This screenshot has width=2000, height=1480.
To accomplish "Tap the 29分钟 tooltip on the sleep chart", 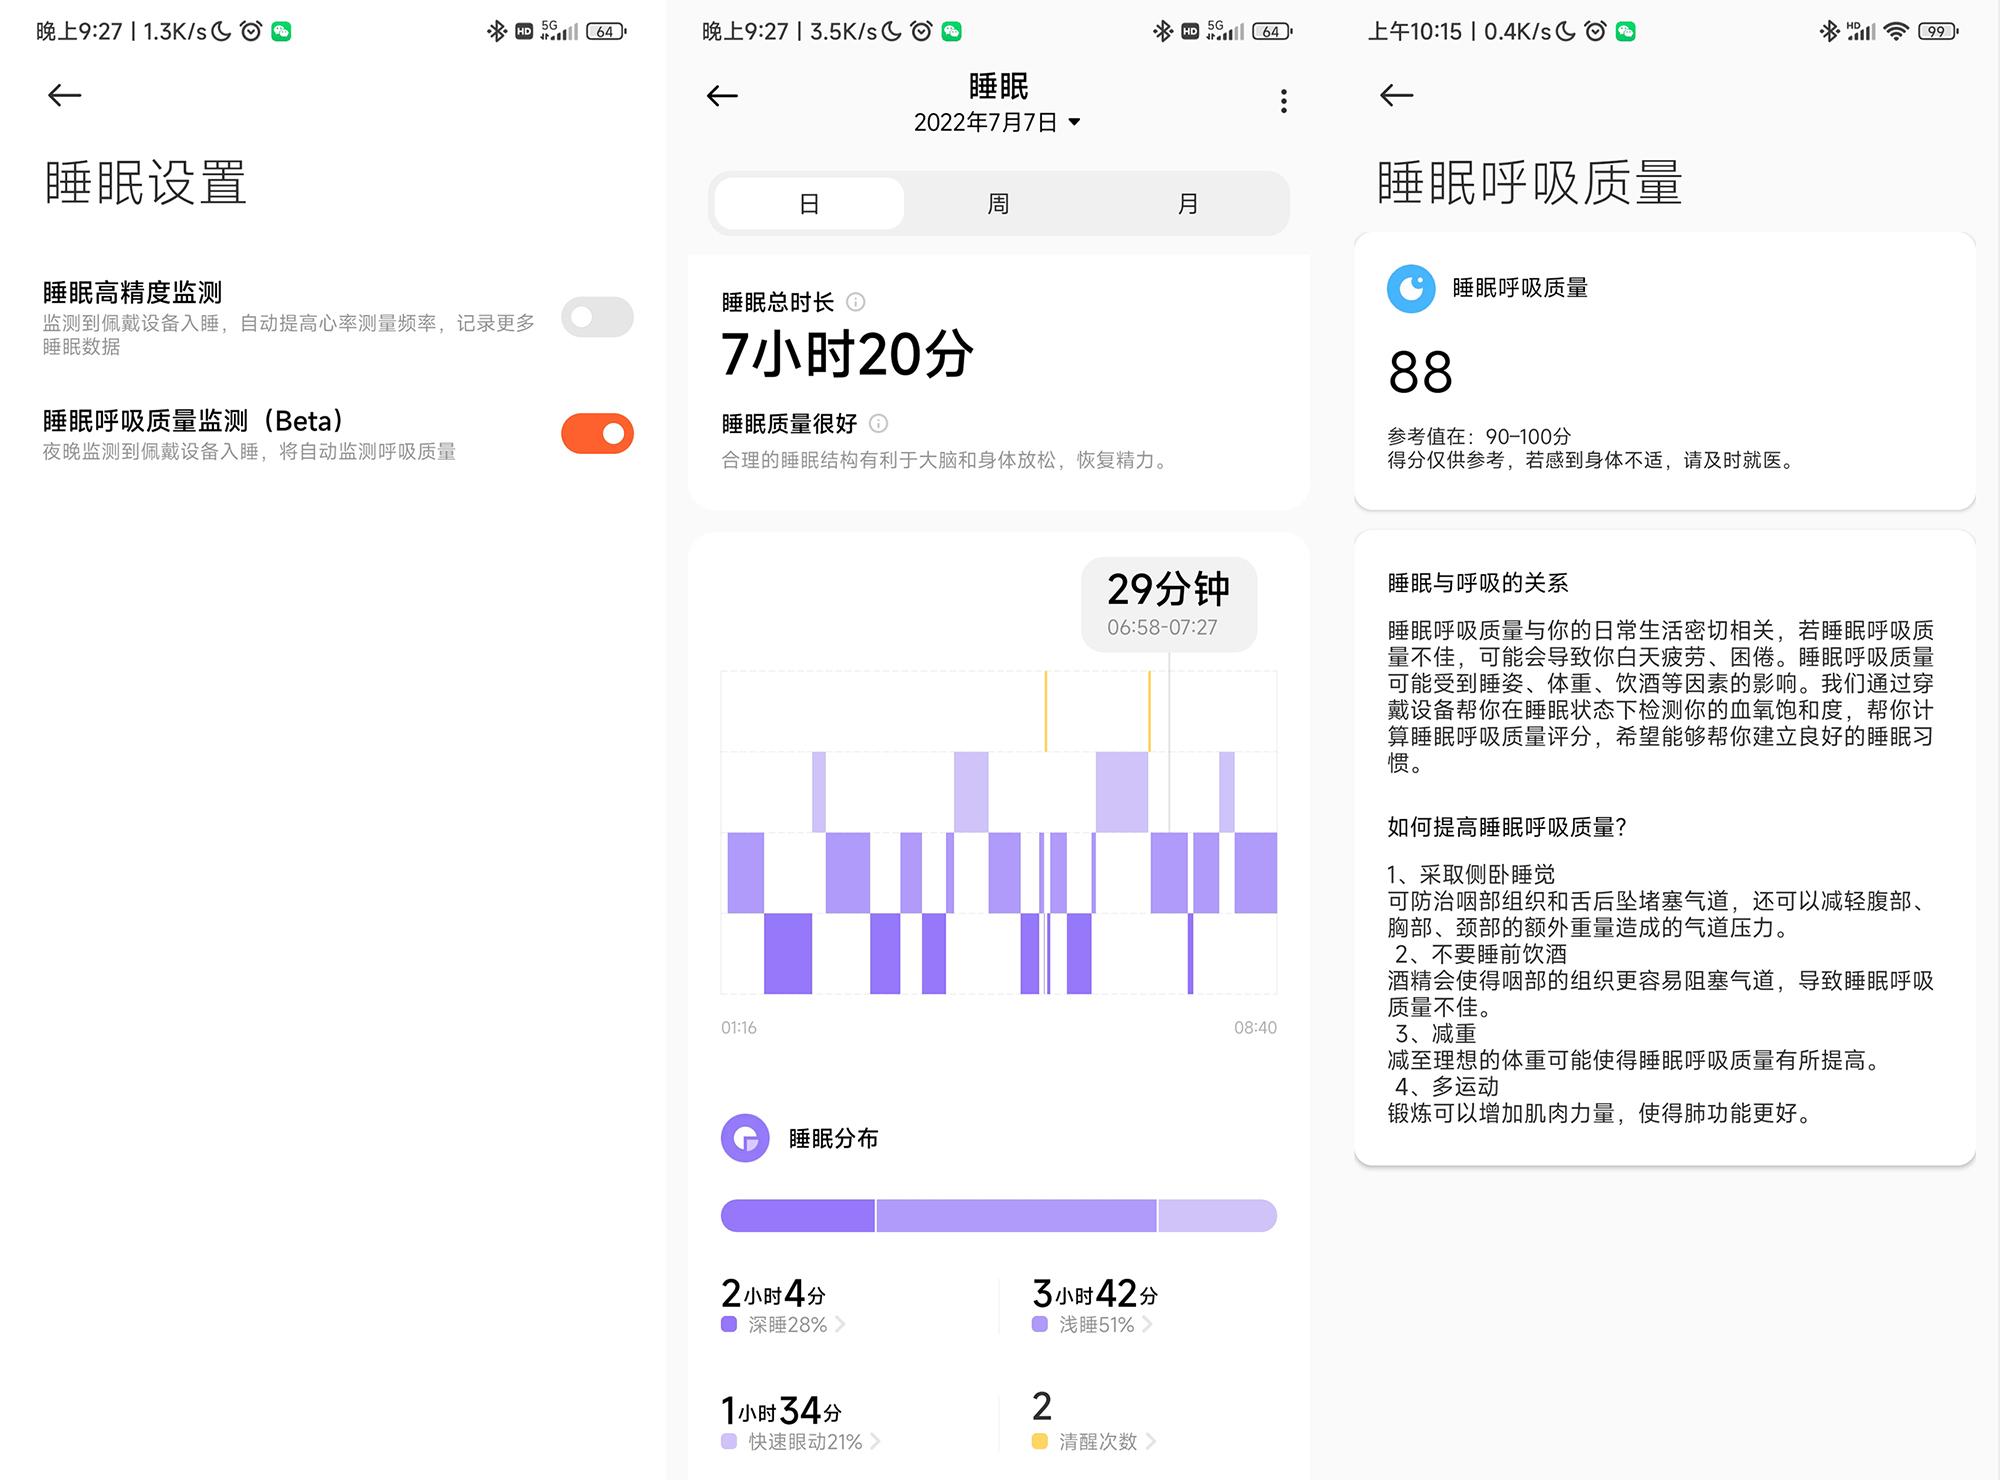I will pos(1168,602).
